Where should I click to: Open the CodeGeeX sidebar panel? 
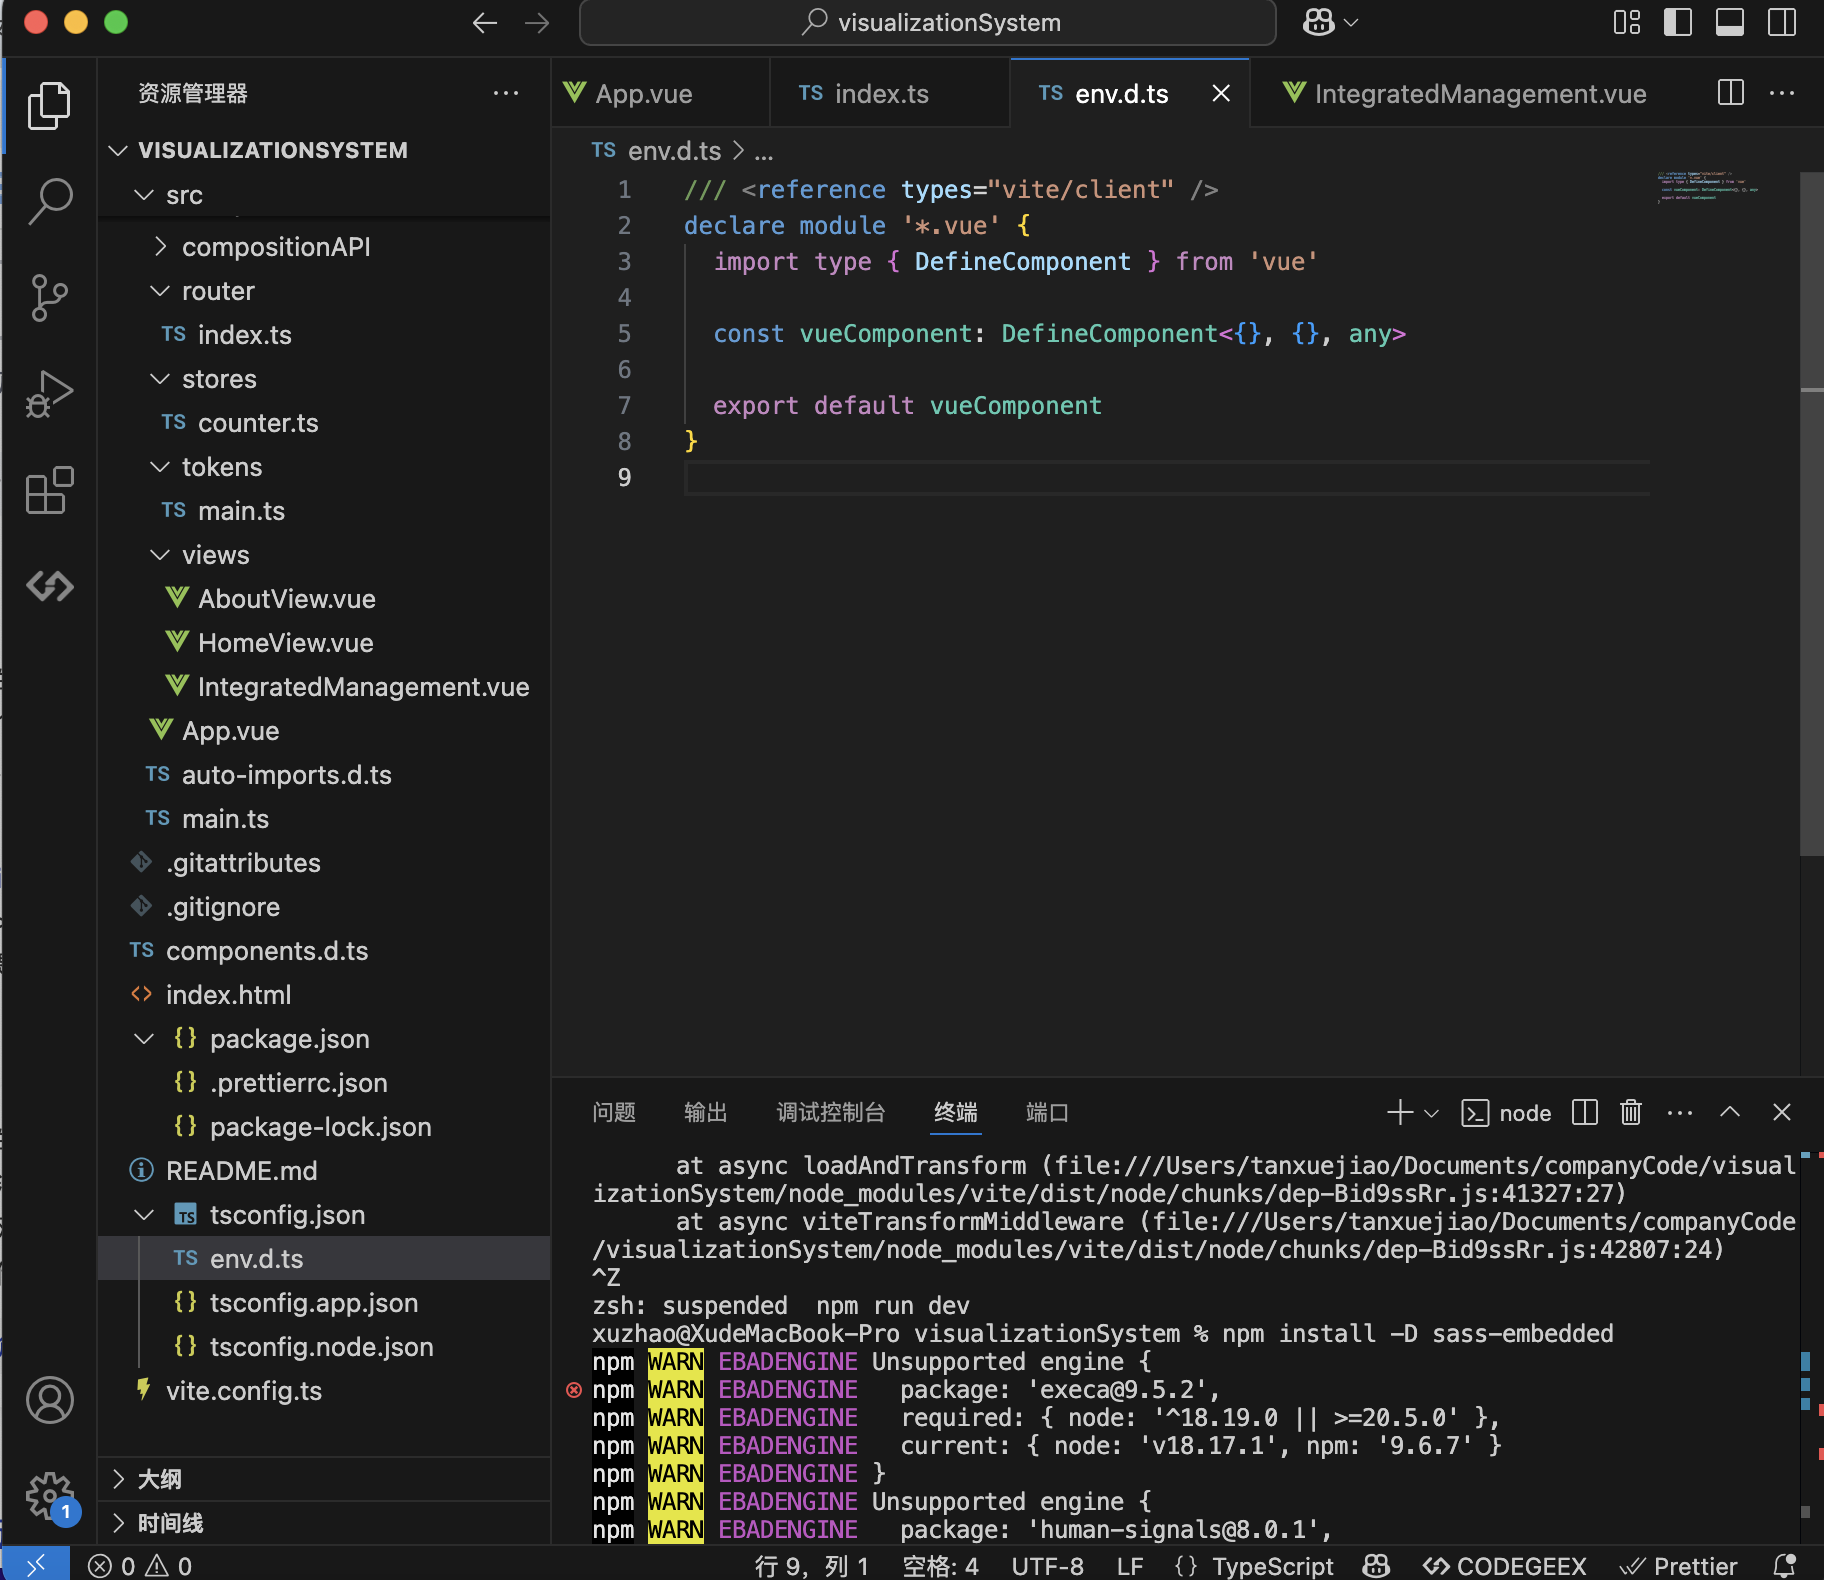coord(49,586)
